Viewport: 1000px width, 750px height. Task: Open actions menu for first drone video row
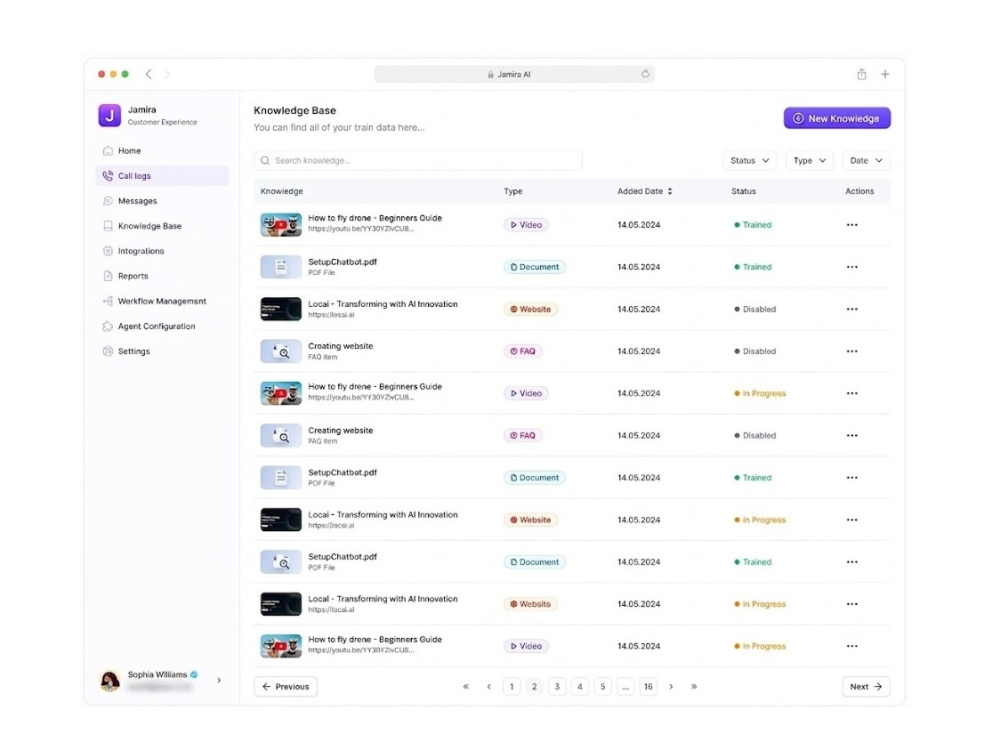tap(852, 225)
